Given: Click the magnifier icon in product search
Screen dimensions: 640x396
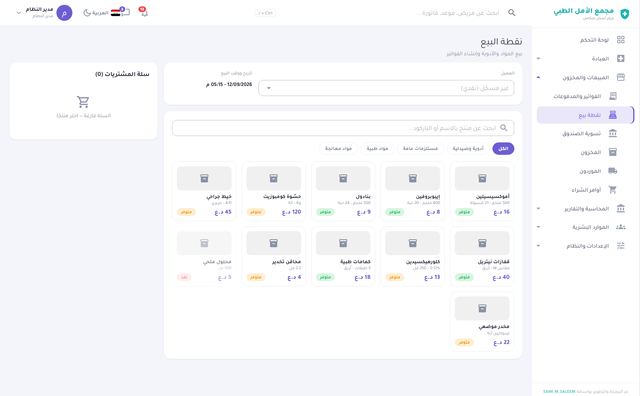Looking at the screenshot, I should pos(504,128).
